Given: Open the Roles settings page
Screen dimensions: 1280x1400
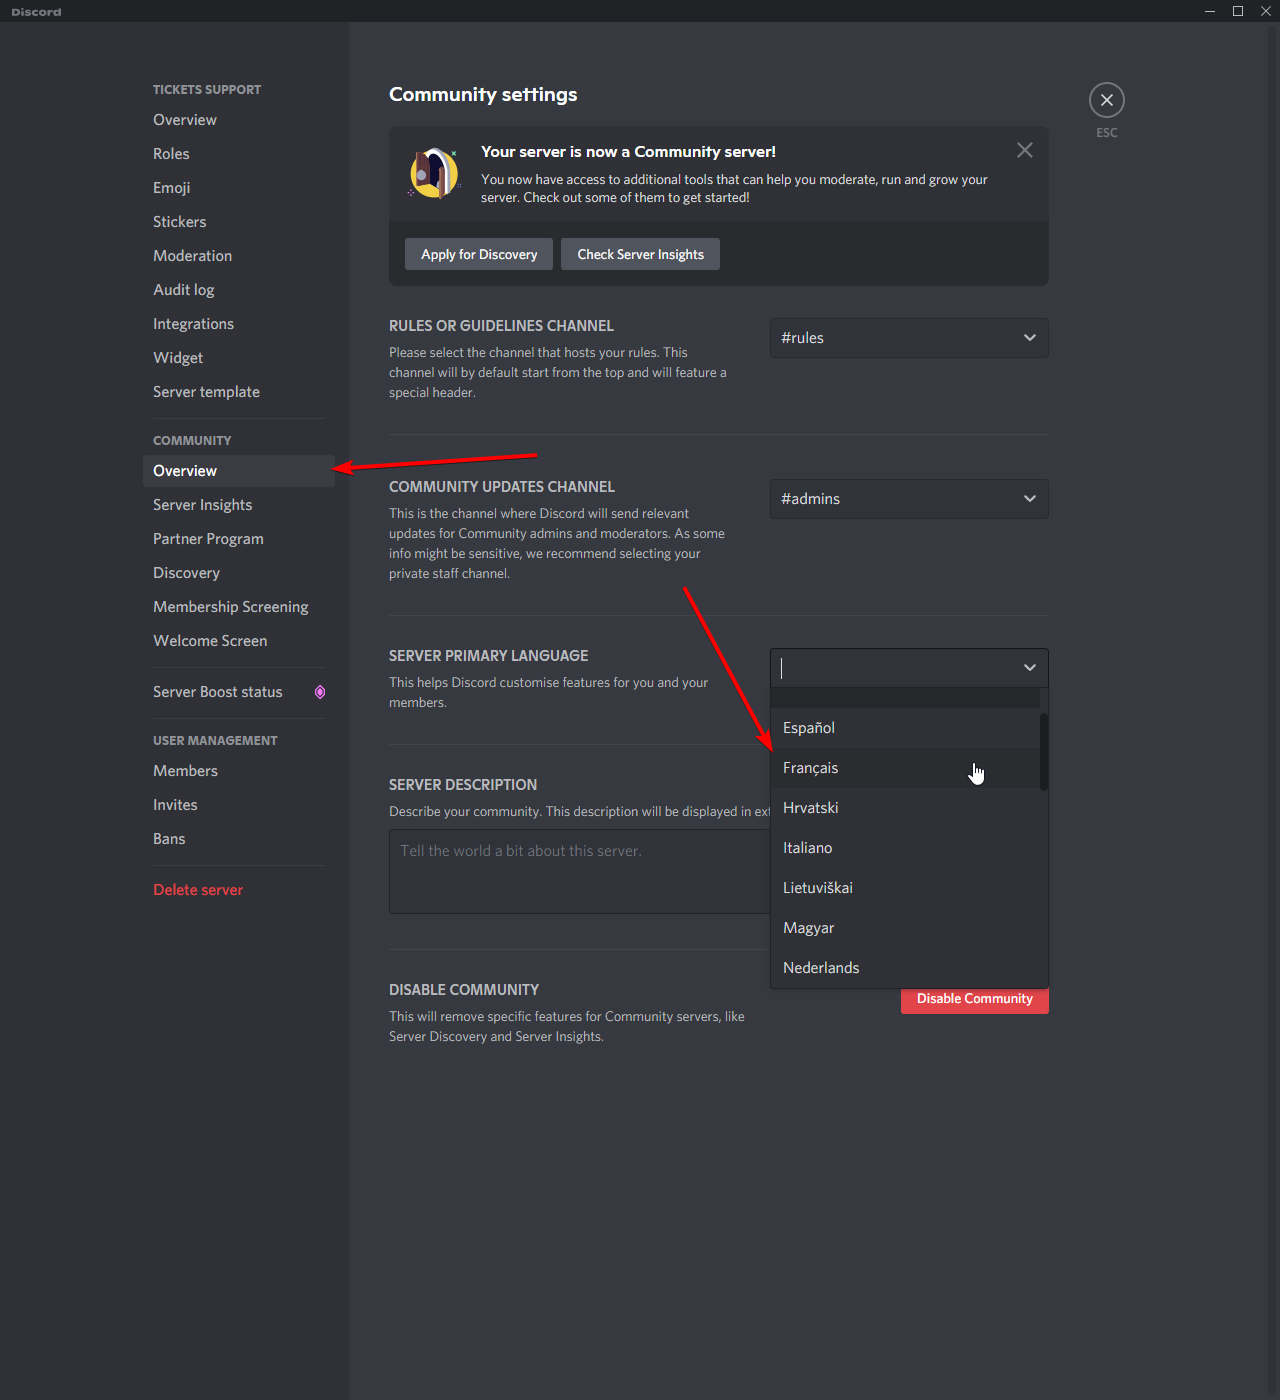Looking at the screenshot, I should (171, 154).
